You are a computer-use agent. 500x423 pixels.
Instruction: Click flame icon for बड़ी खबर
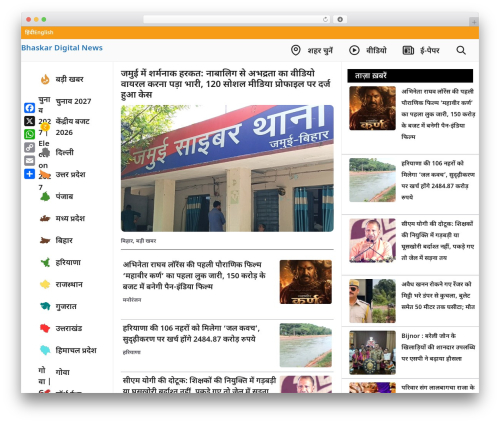45,79
